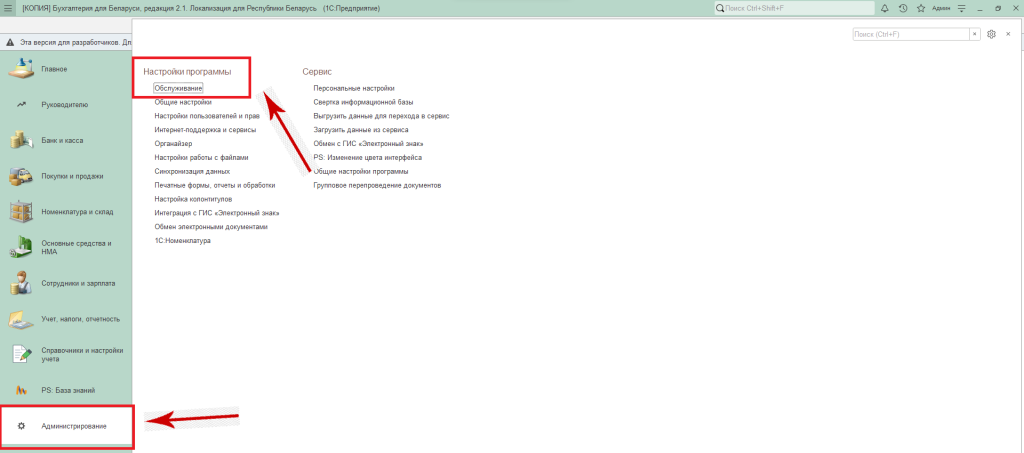Click the Покупки и продажи icon
1024x453 pixels.
pyautogui.click(x=21, y=176)
